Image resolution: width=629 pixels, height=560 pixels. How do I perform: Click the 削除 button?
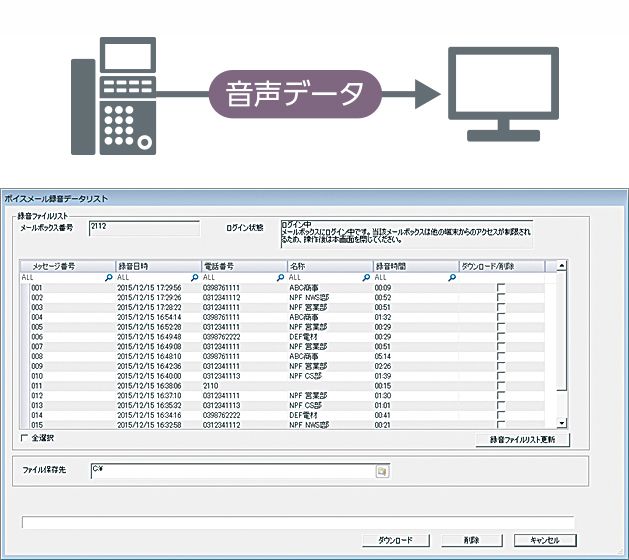point(471,540)
